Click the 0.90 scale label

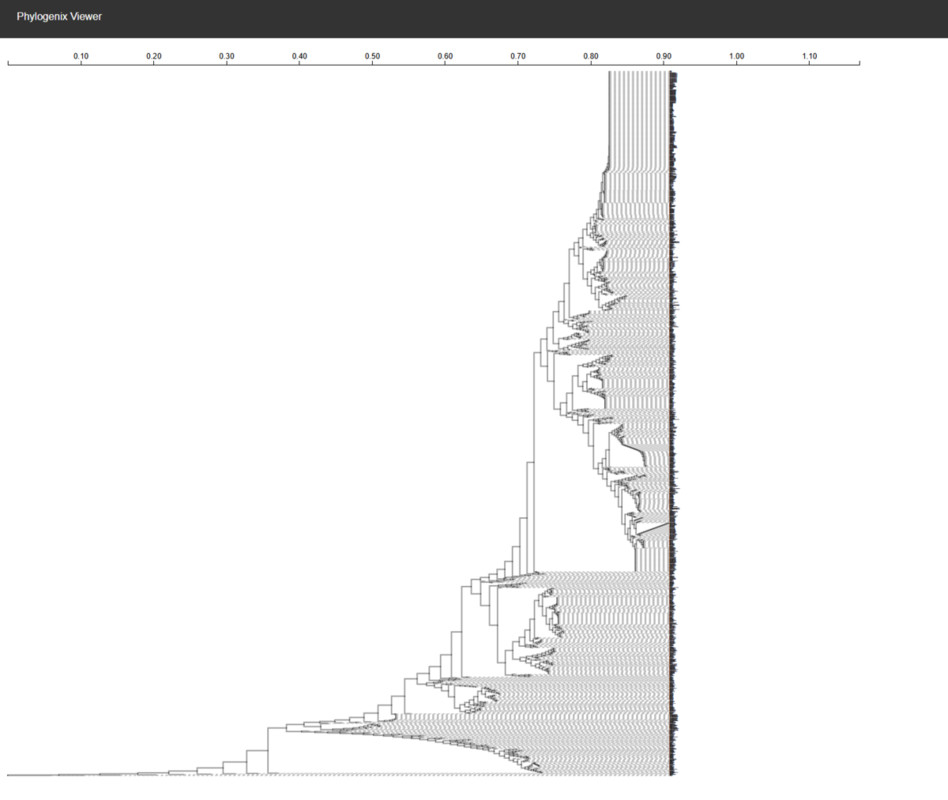click(664, 56)
